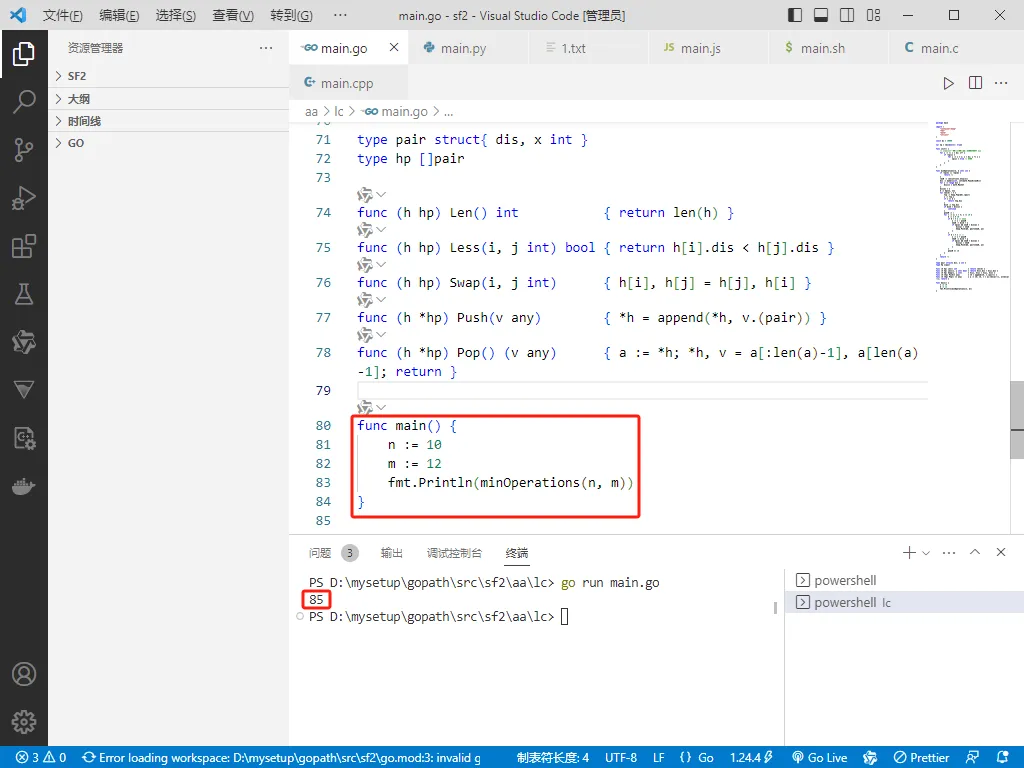Open the Explorer view in activity bar
This screenshot has height=768, width=1024.
pos(24,54)
